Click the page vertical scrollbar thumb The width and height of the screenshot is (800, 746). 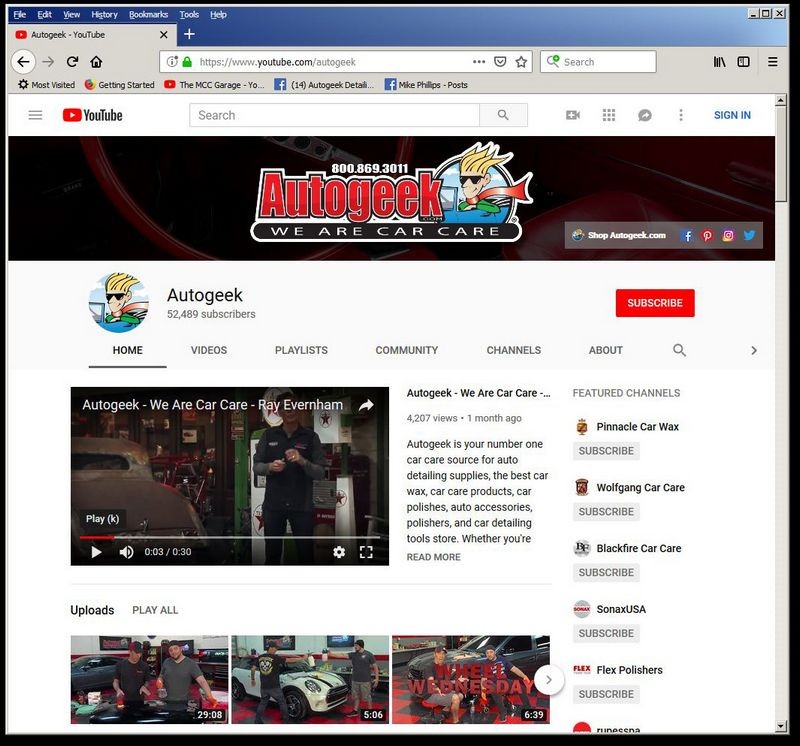tap(780, 155)
